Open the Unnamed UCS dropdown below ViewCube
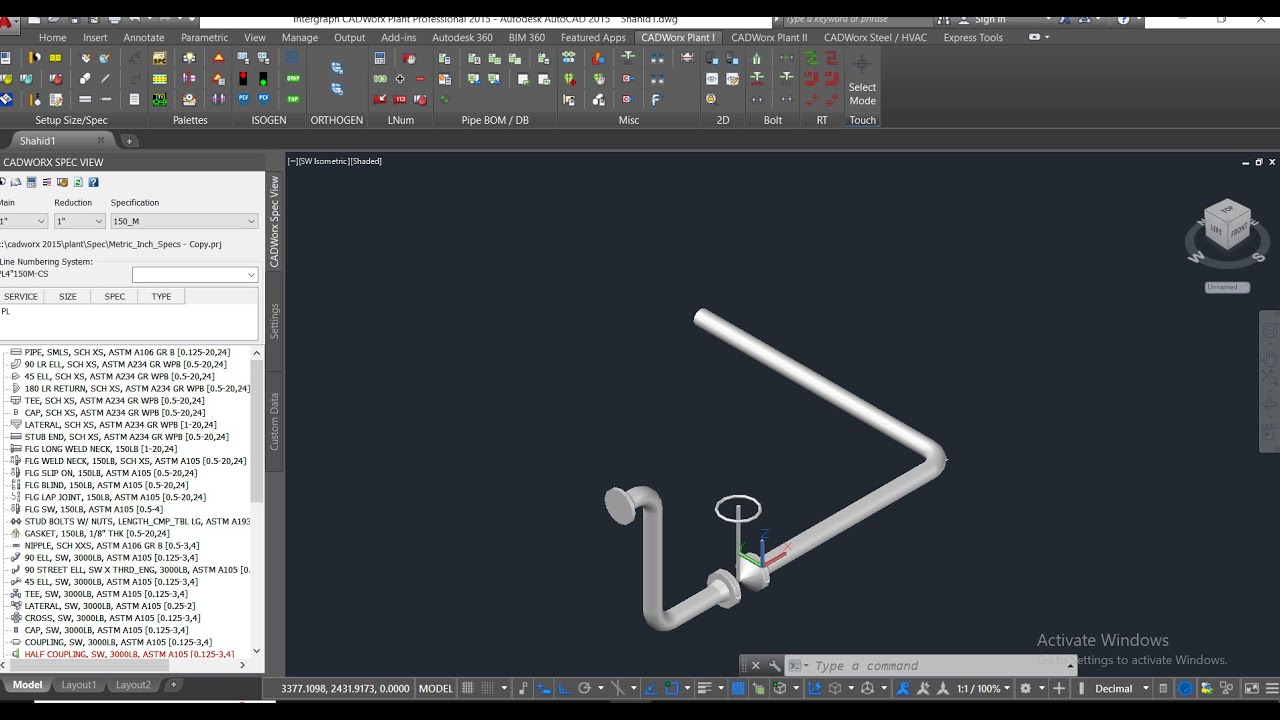This screenshot has width=1280, height=720. tap(1227, 287)
